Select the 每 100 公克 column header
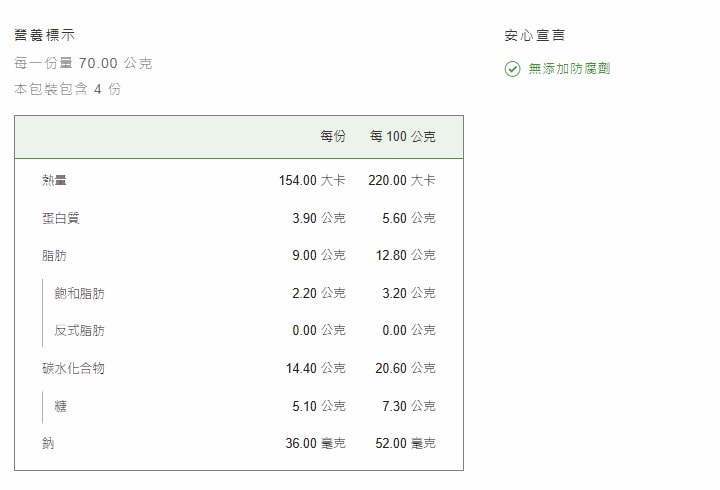 pyautogui.click(x=402, y=137)
